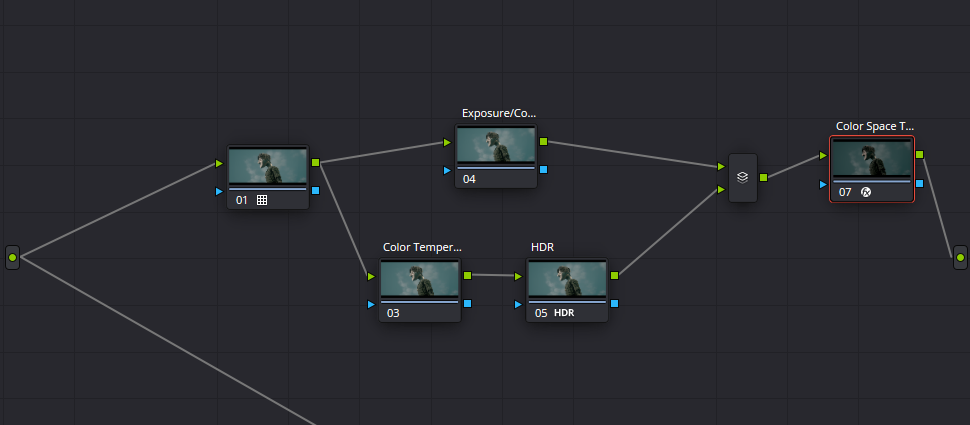Click node 05 green RGB output square
This screenshot has height=425, width=970.
click(x=615, y=275)
